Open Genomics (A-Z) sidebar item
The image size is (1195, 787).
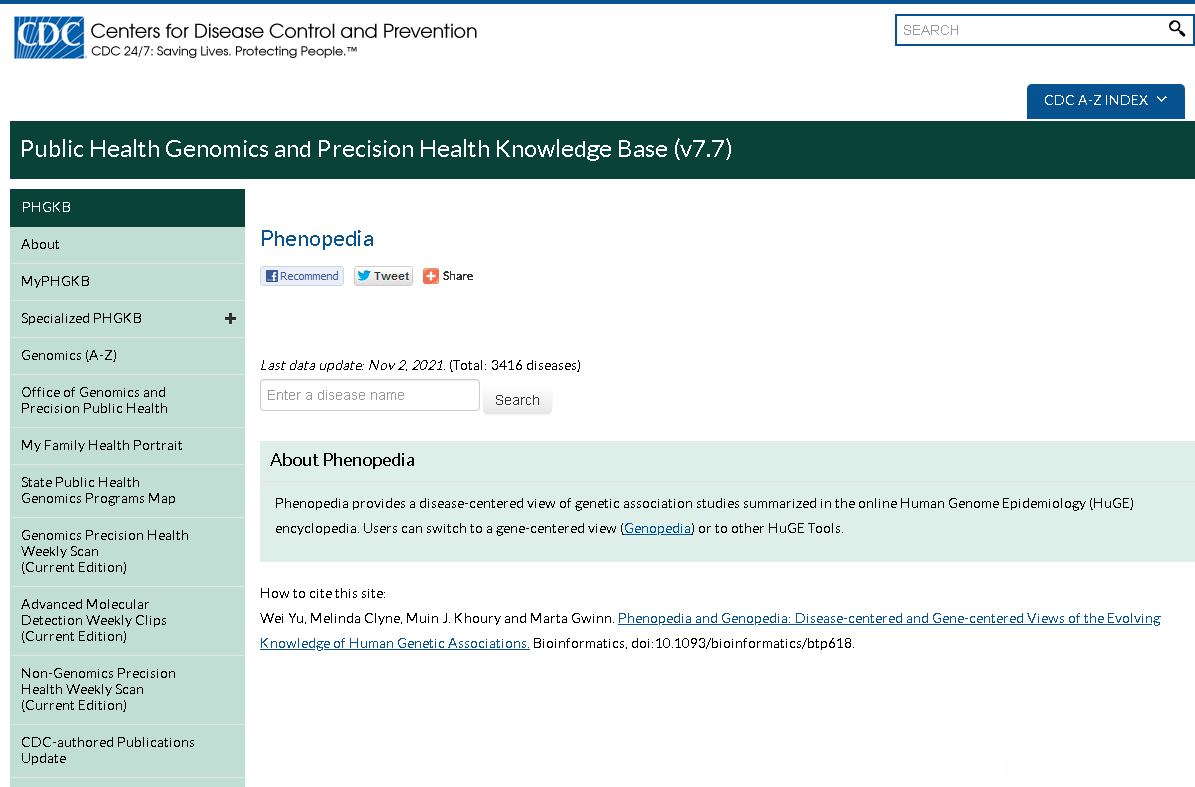point(69,355)
